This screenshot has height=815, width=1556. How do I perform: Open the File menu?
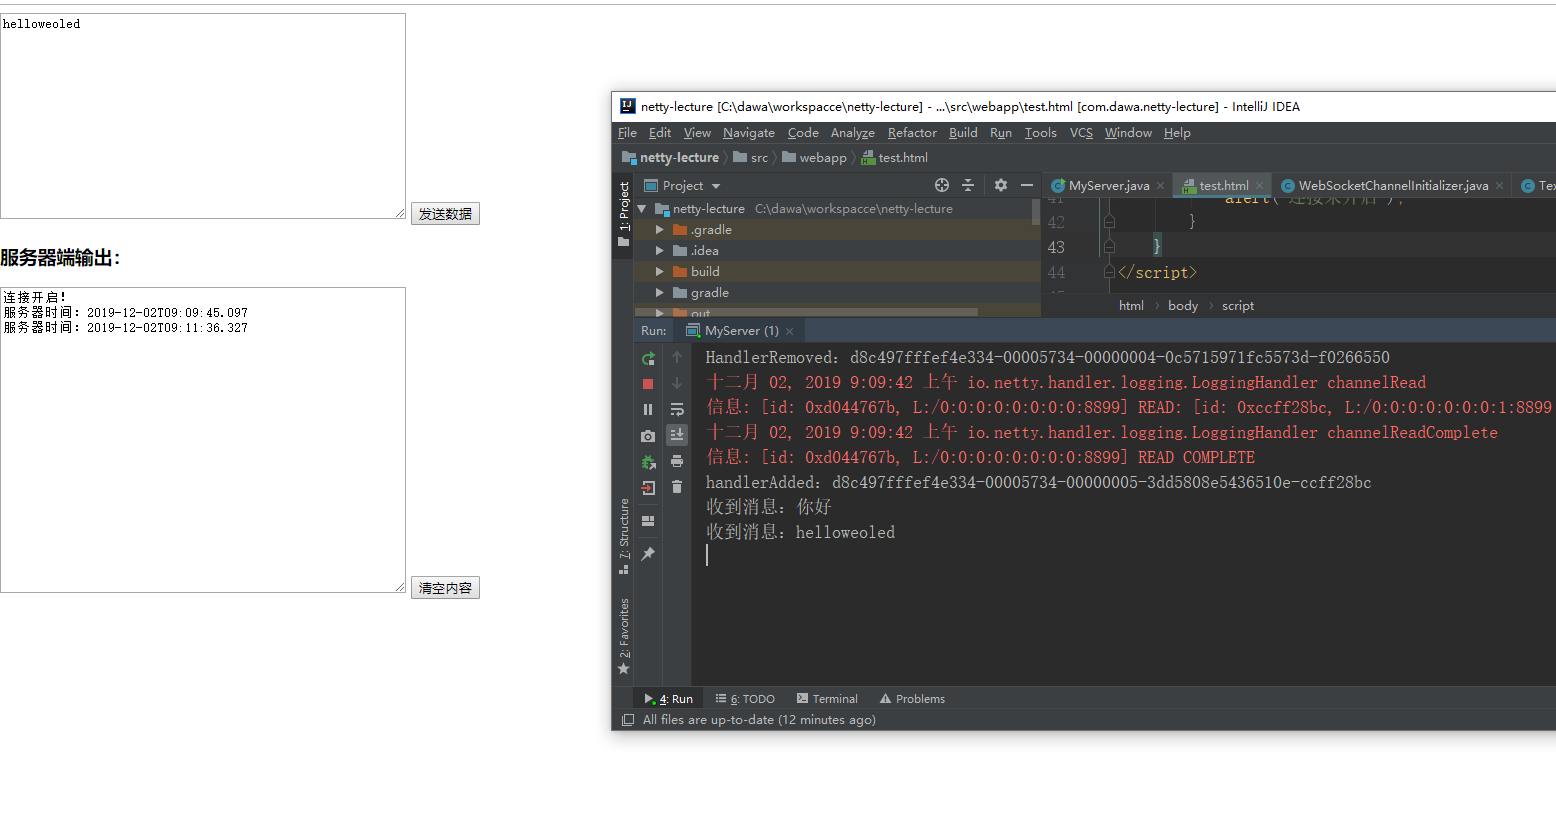point(628,133)
